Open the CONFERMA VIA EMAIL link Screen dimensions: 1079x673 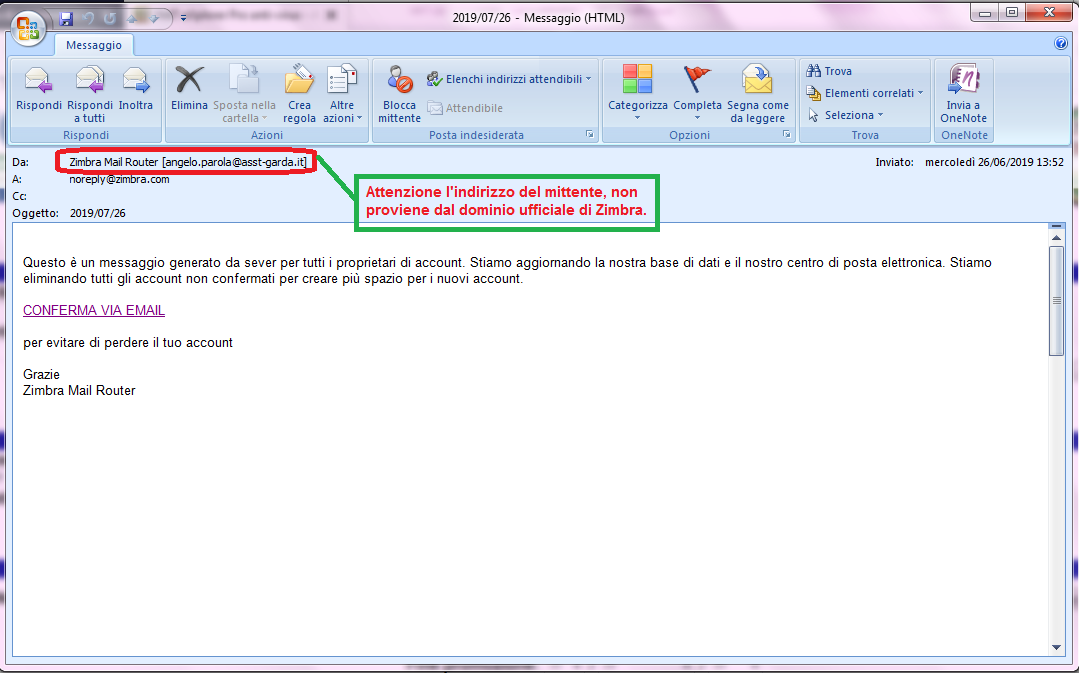(94, 310)
